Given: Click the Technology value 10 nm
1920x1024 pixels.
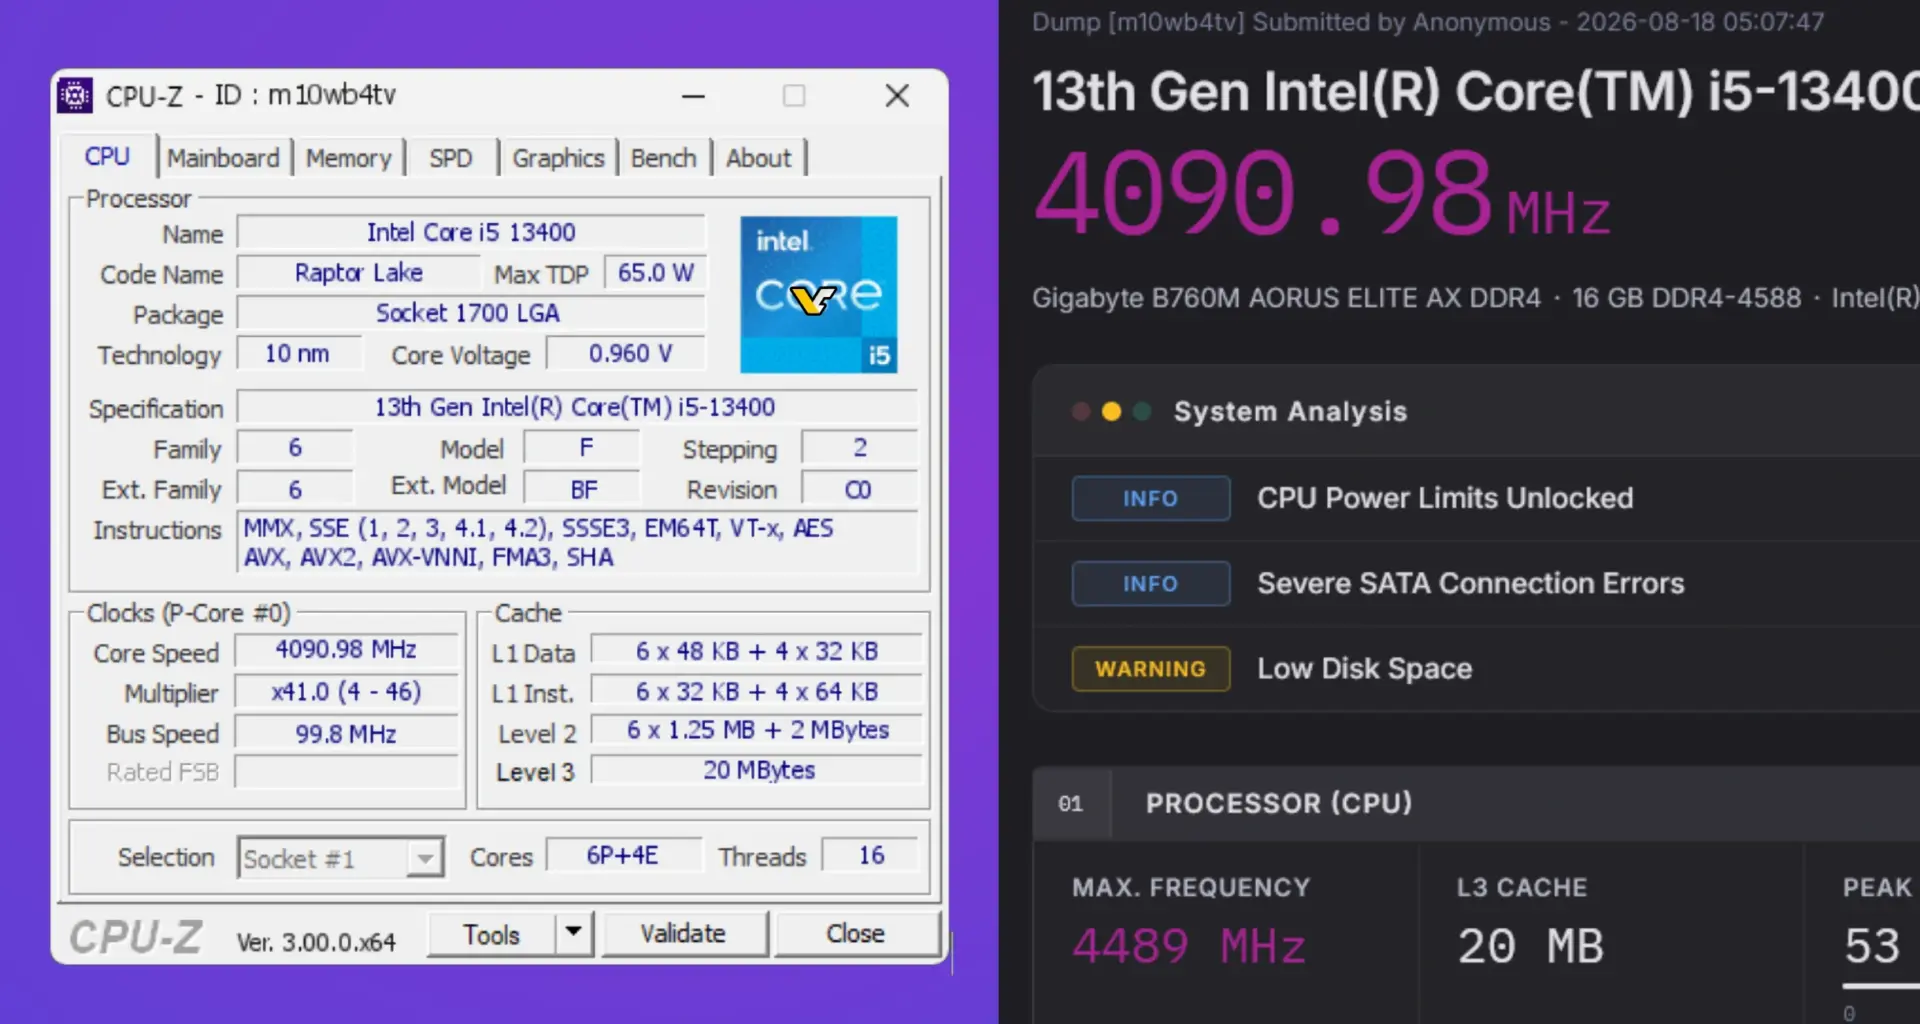Looking at the screenshot, I should (x=297, y=354).
